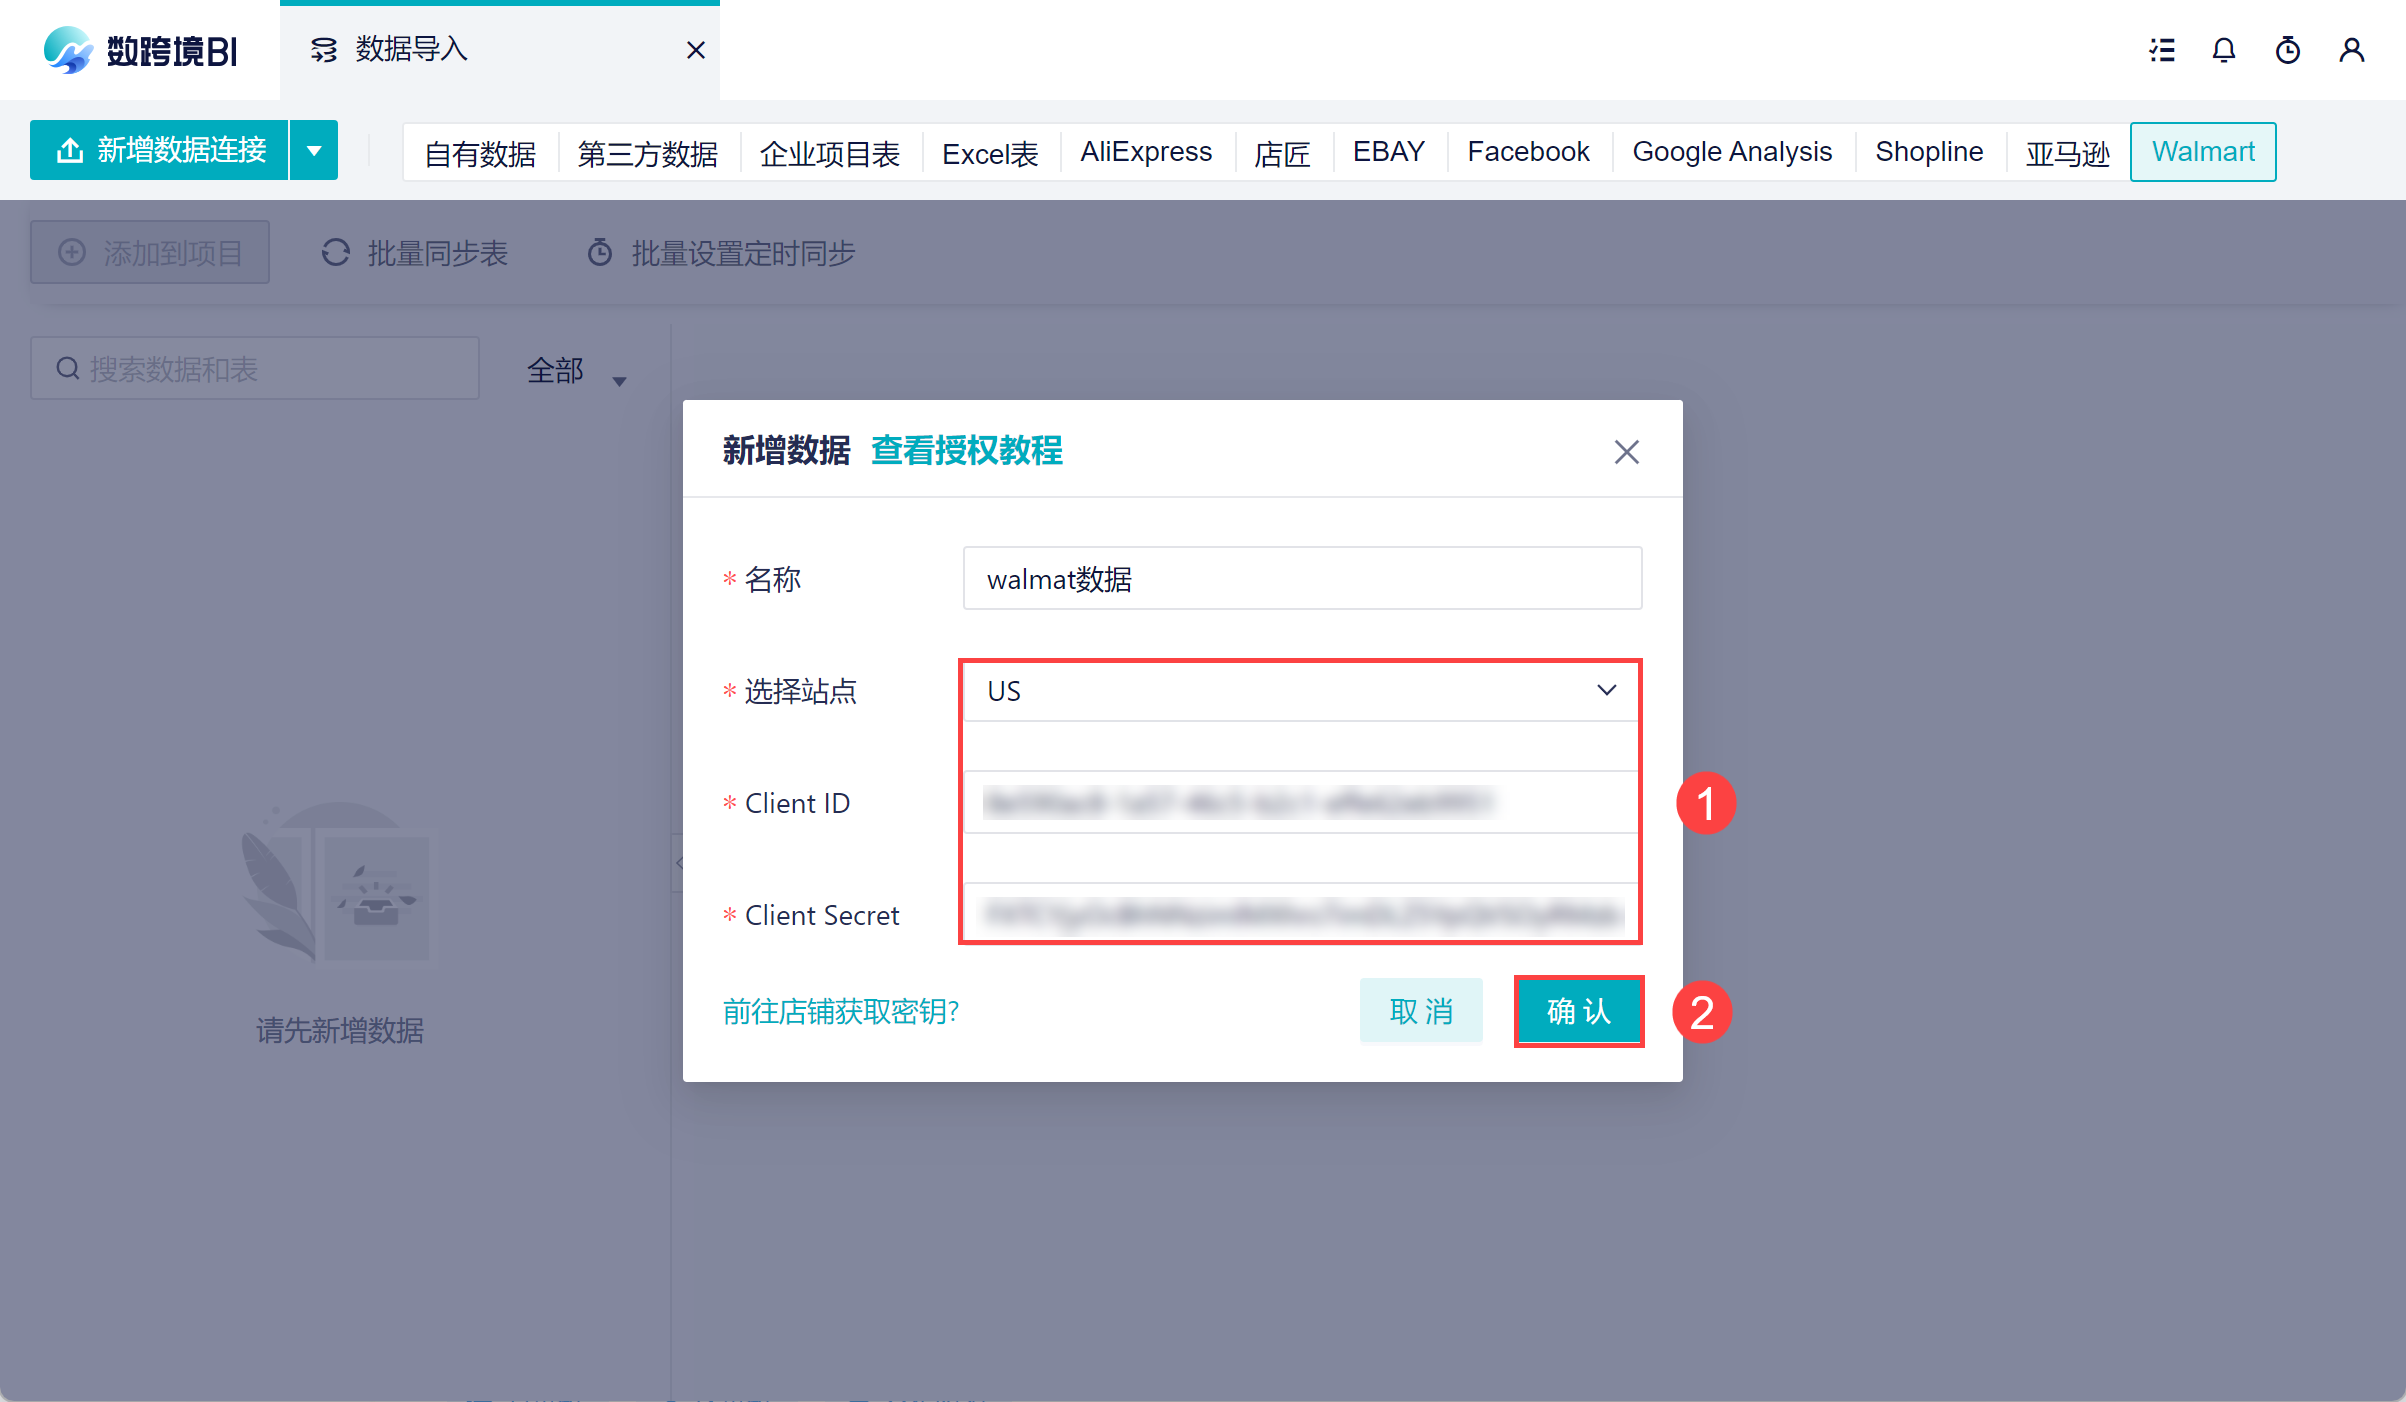Image resolution: width=2406 pixels, height=1402 pixels.
Task: Open the timer clock icon in header
Action: click(2288, 50)
